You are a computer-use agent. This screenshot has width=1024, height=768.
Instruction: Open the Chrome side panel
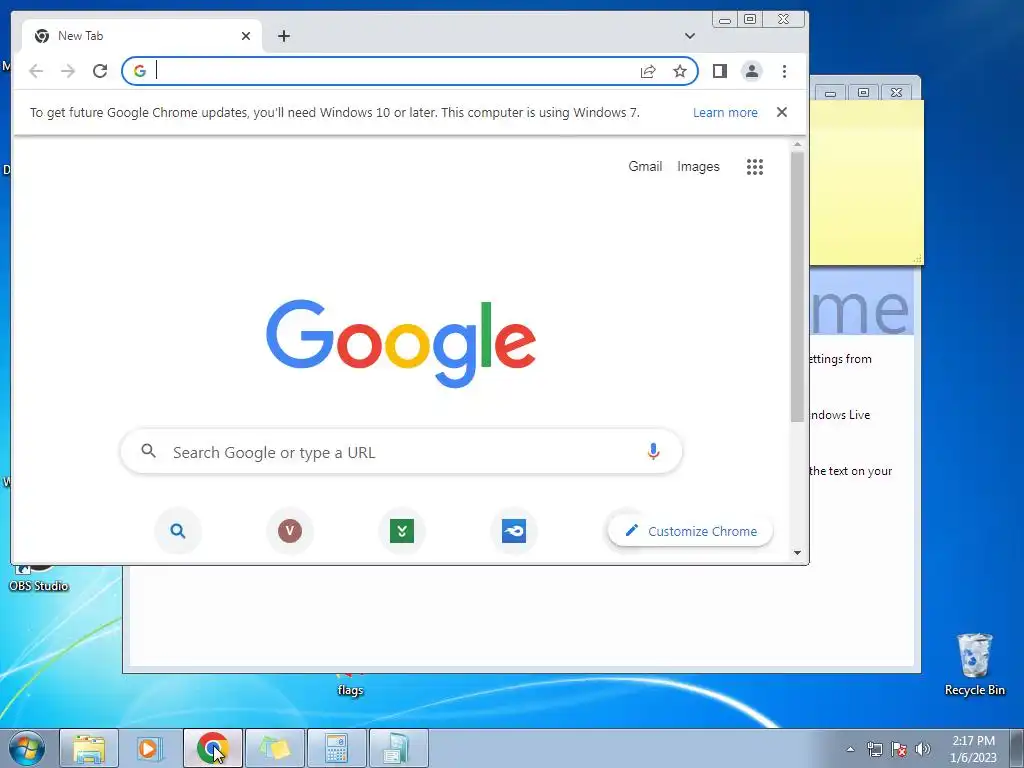(x=720, y=71)
